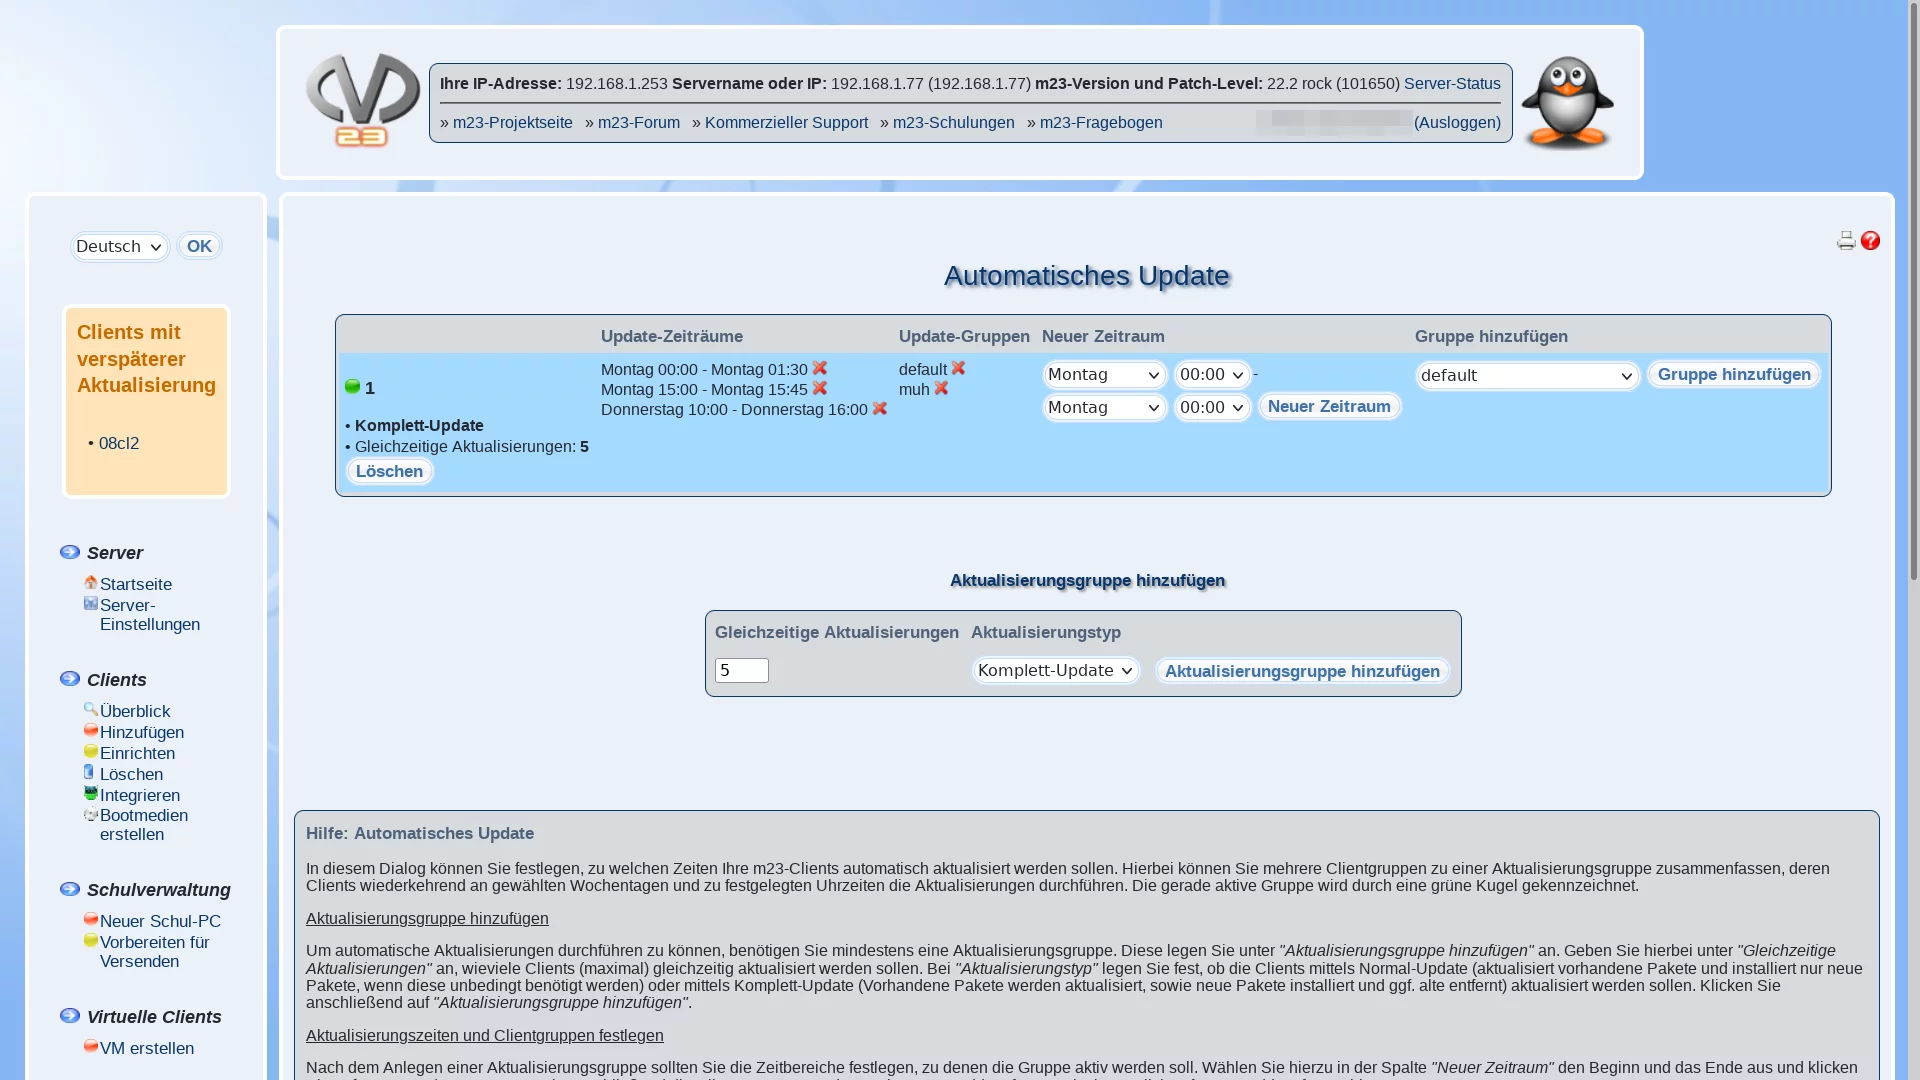Click the Vorbereiten für Versenden yellow icon
1920x1080 pixels.
tap(91, 940)
